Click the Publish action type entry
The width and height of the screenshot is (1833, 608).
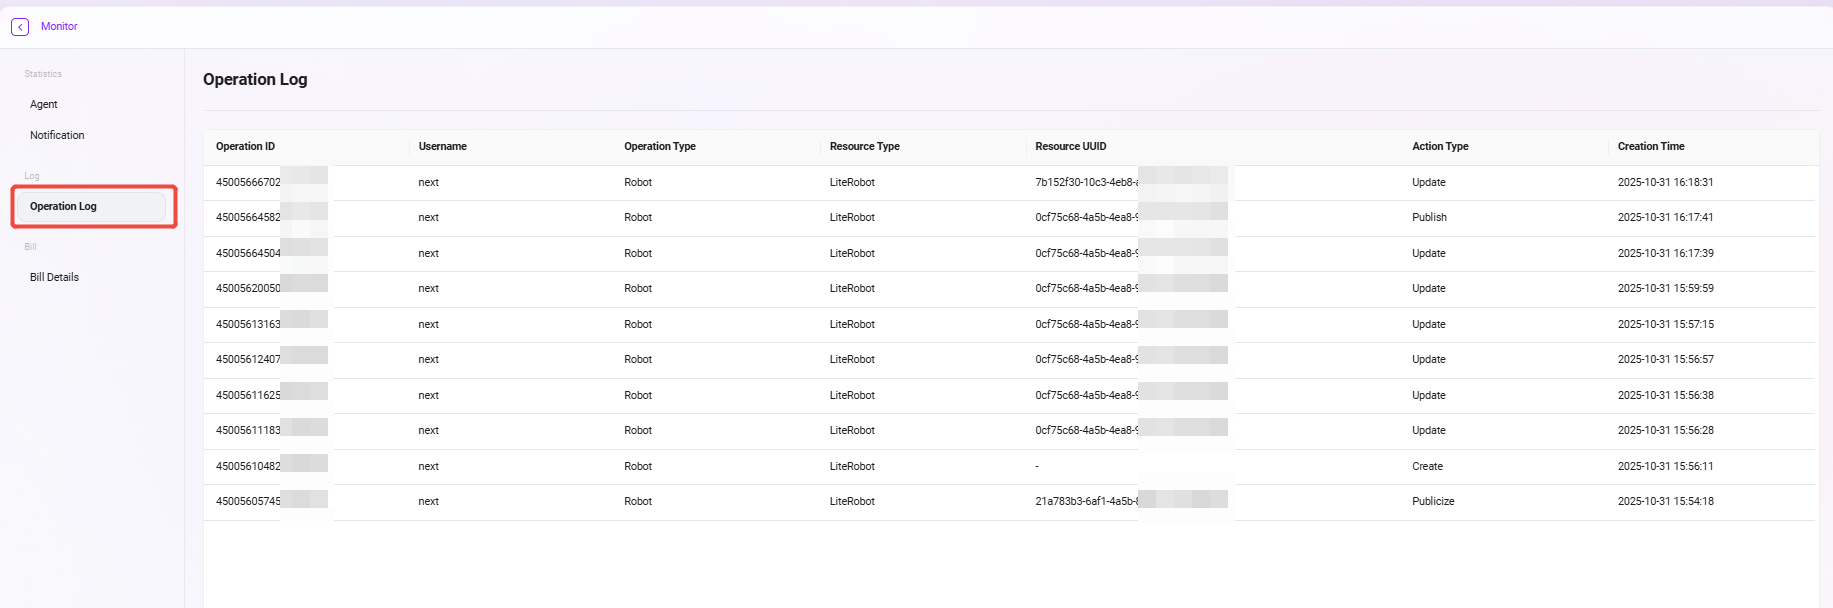(1429, 218)
